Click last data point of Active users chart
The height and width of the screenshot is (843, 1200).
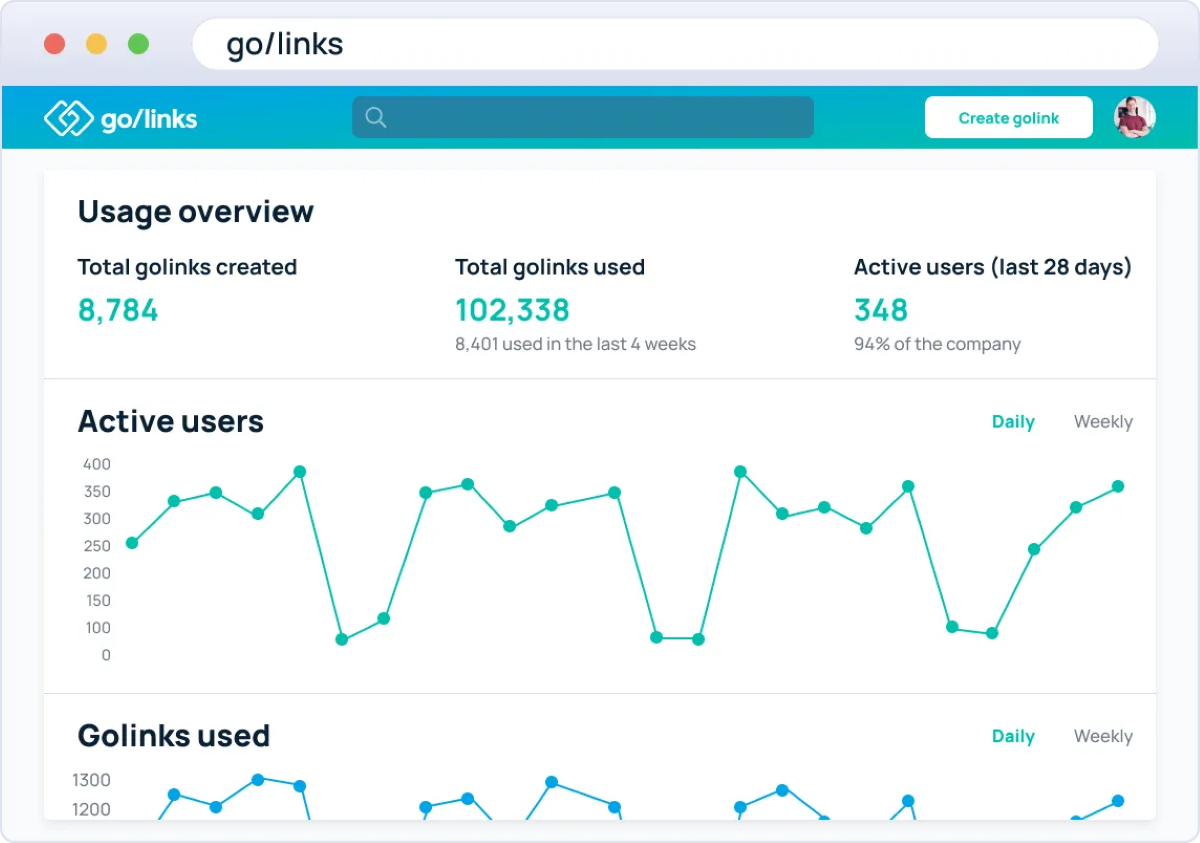pos(1118,487)
